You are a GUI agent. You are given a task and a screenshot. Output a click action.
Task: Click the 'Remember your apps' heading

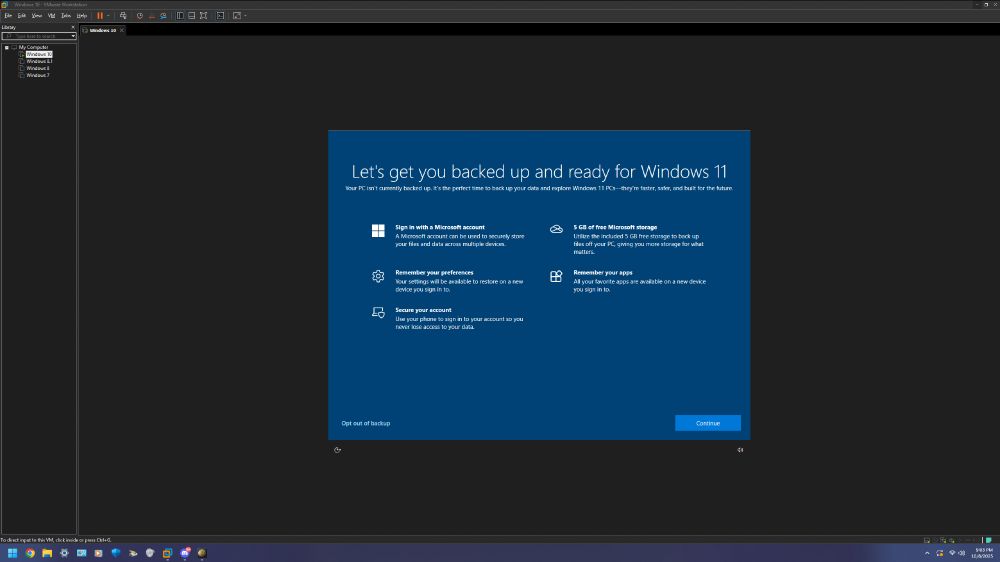click(603, 272)
